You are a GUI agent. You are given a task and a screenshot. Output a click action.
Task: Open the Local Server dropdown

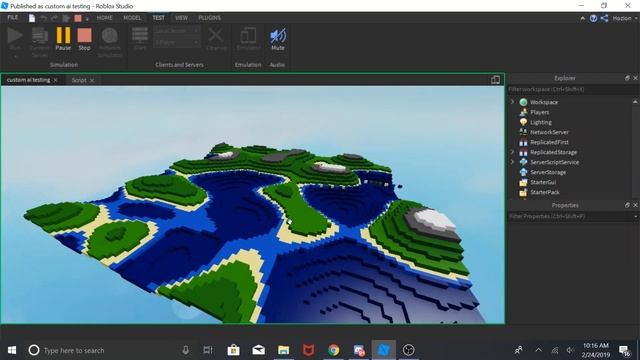tap(177, 31)
